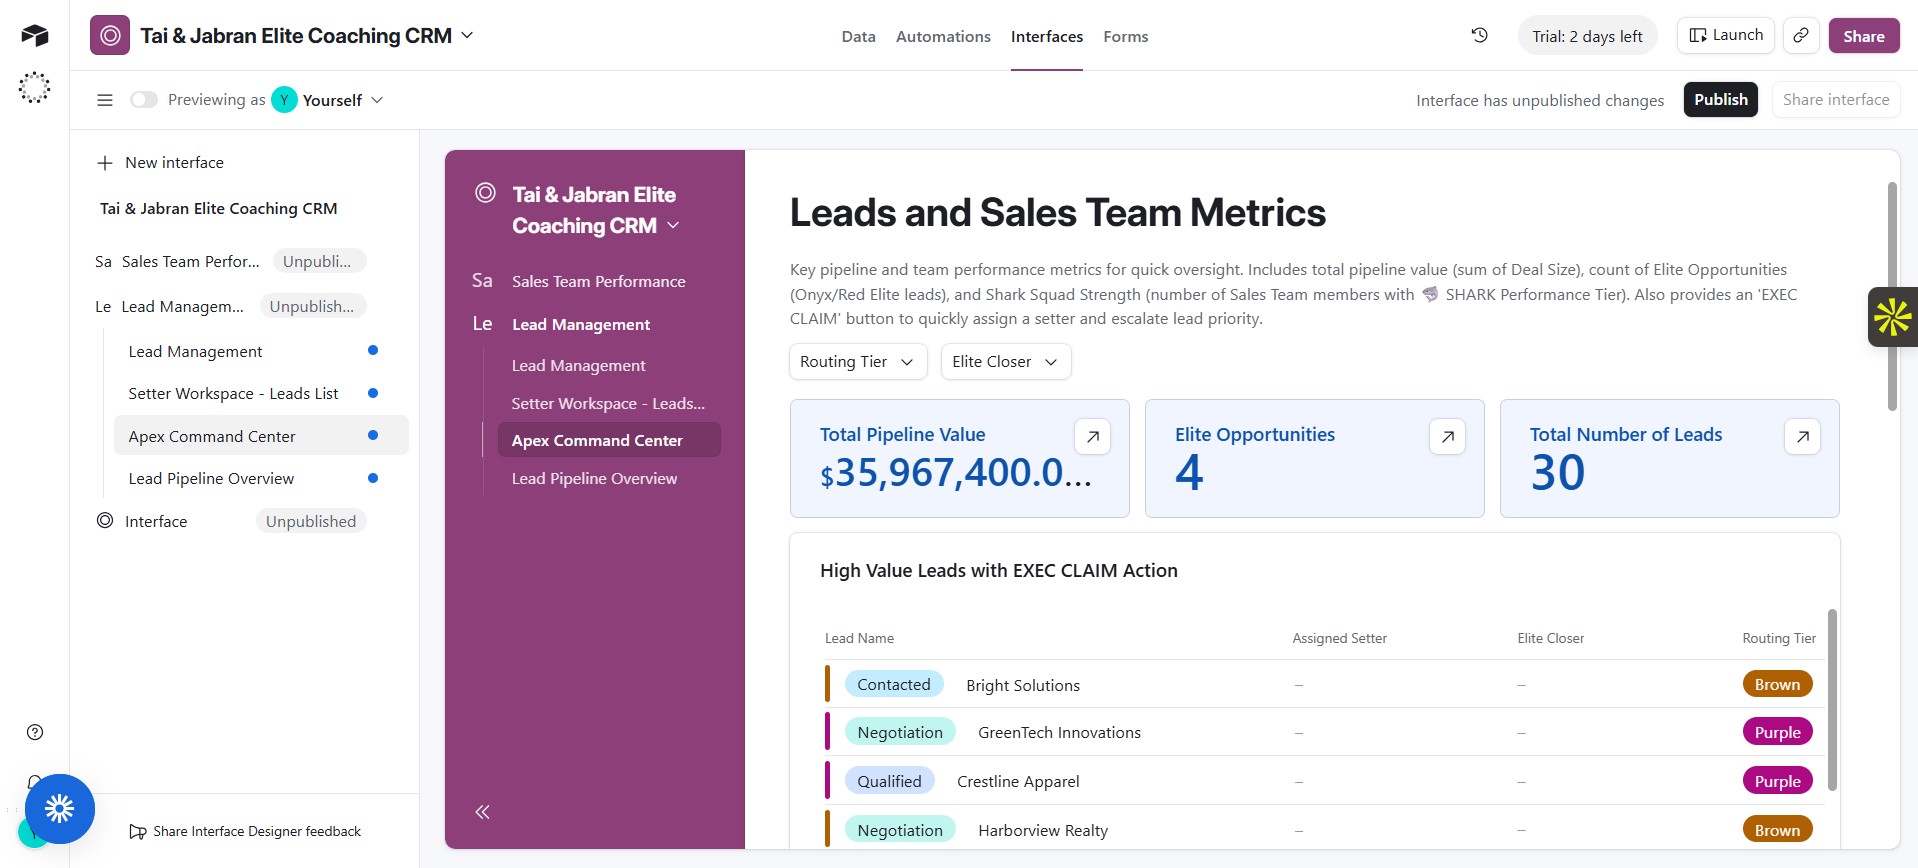Switch to the Data tab
Image resolution: width=1918 pixels, height=868 pixels.
pyautogui.click(x=858, y=36)
